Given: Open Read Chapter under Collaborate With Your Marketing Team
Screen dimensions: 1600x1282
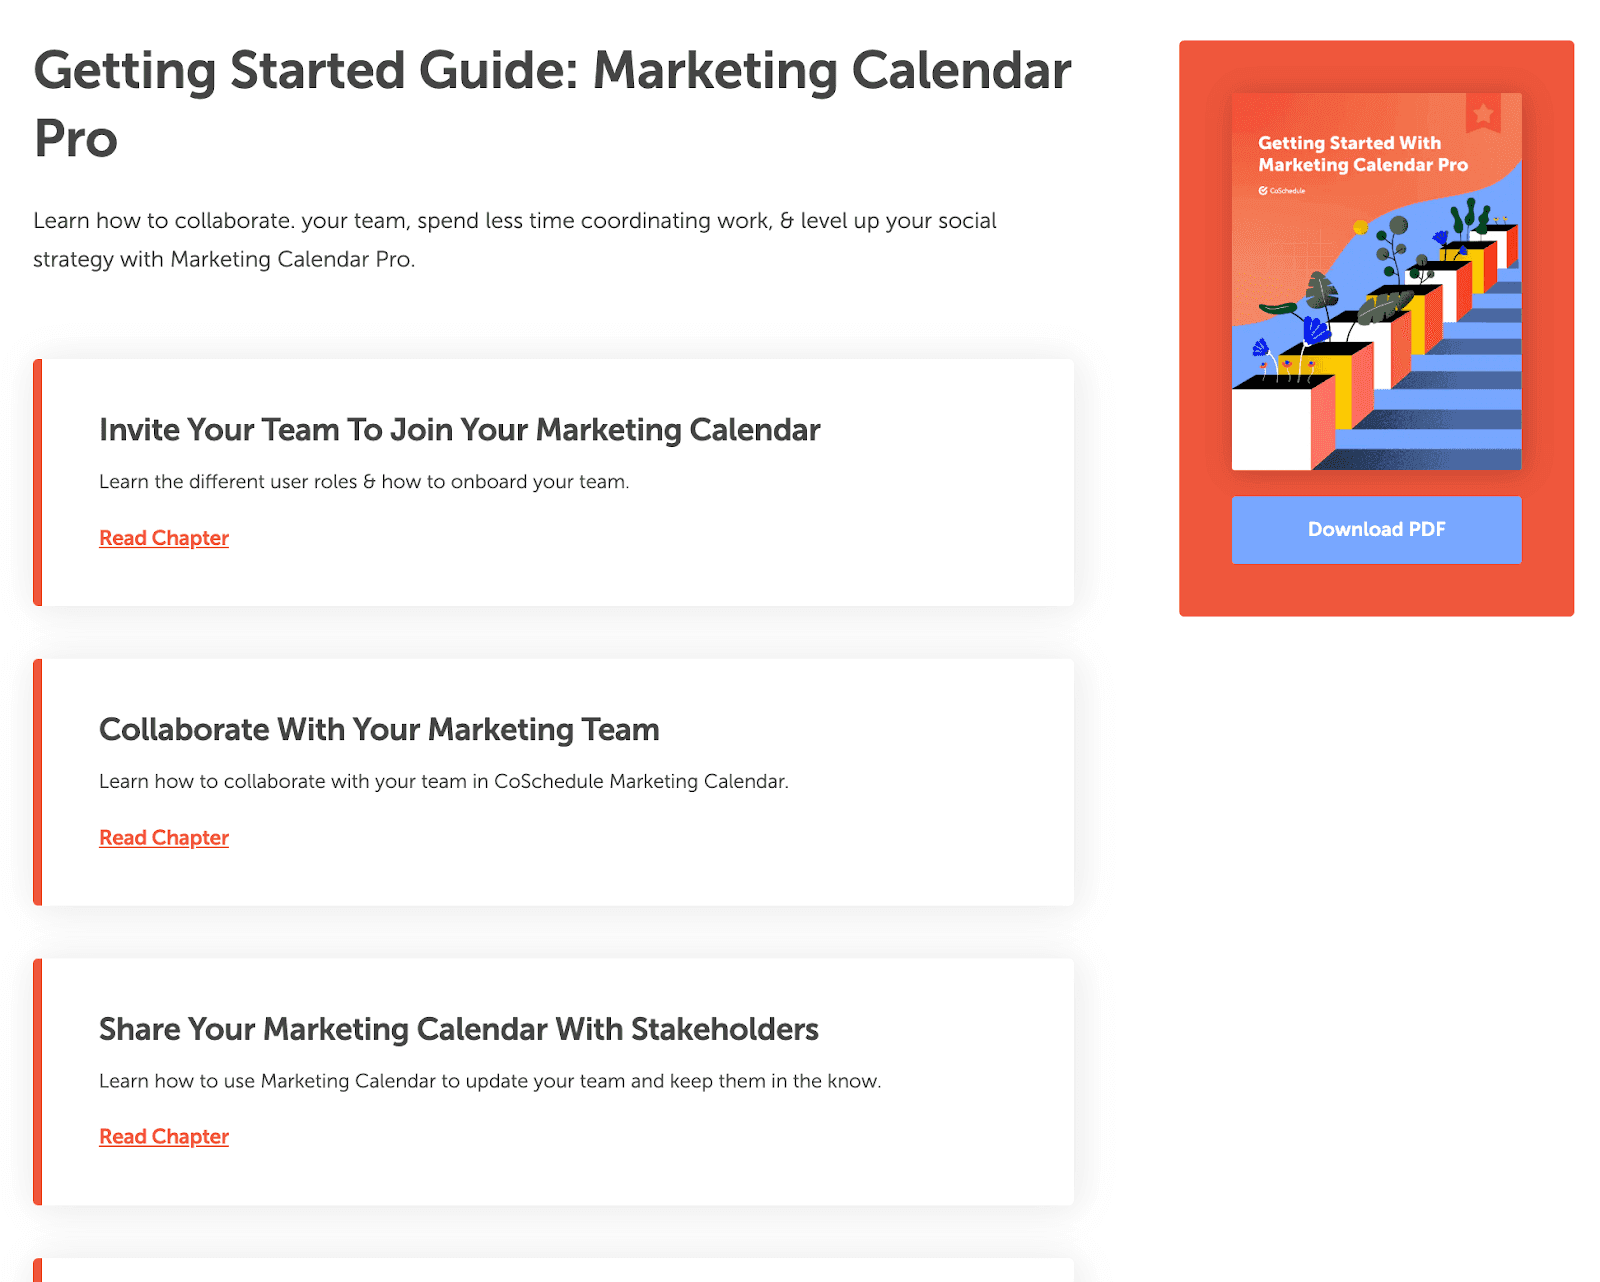Looking at the screenshot, I should tap(163, 837).
